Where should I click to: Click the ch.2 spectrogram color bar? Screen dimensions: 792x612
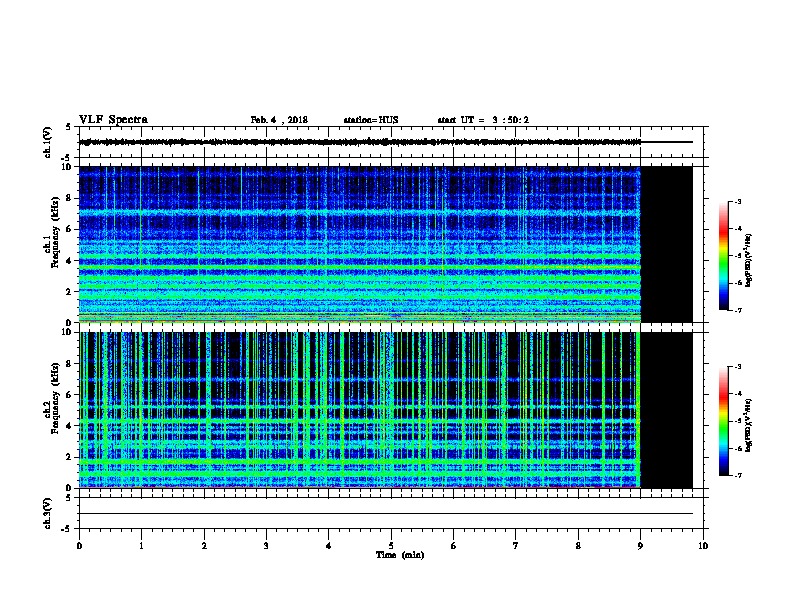(x=723, y=421)
